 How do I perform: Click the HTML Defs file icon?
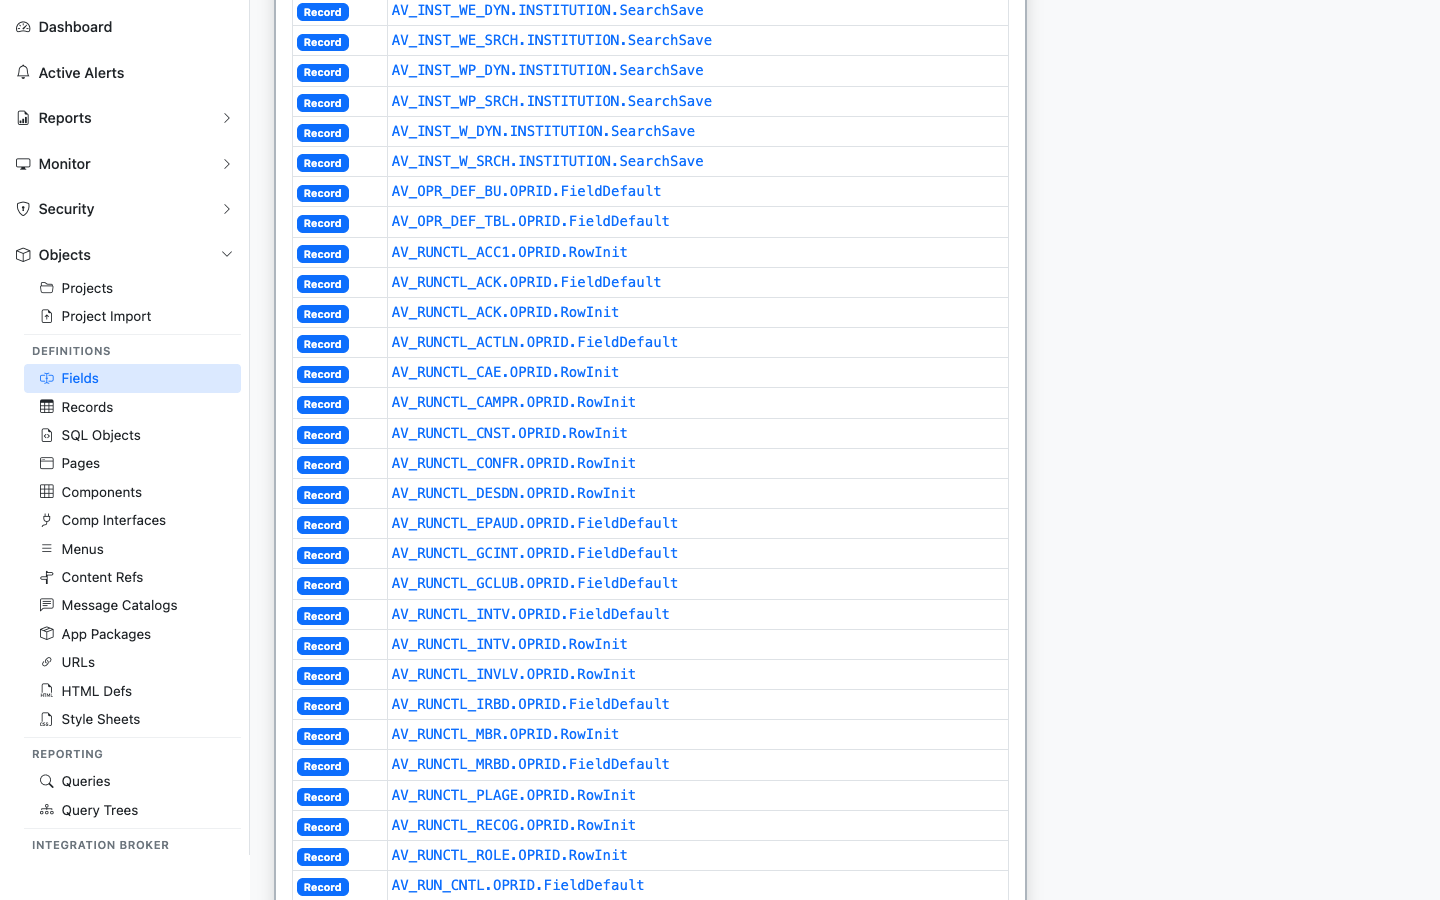47,691
